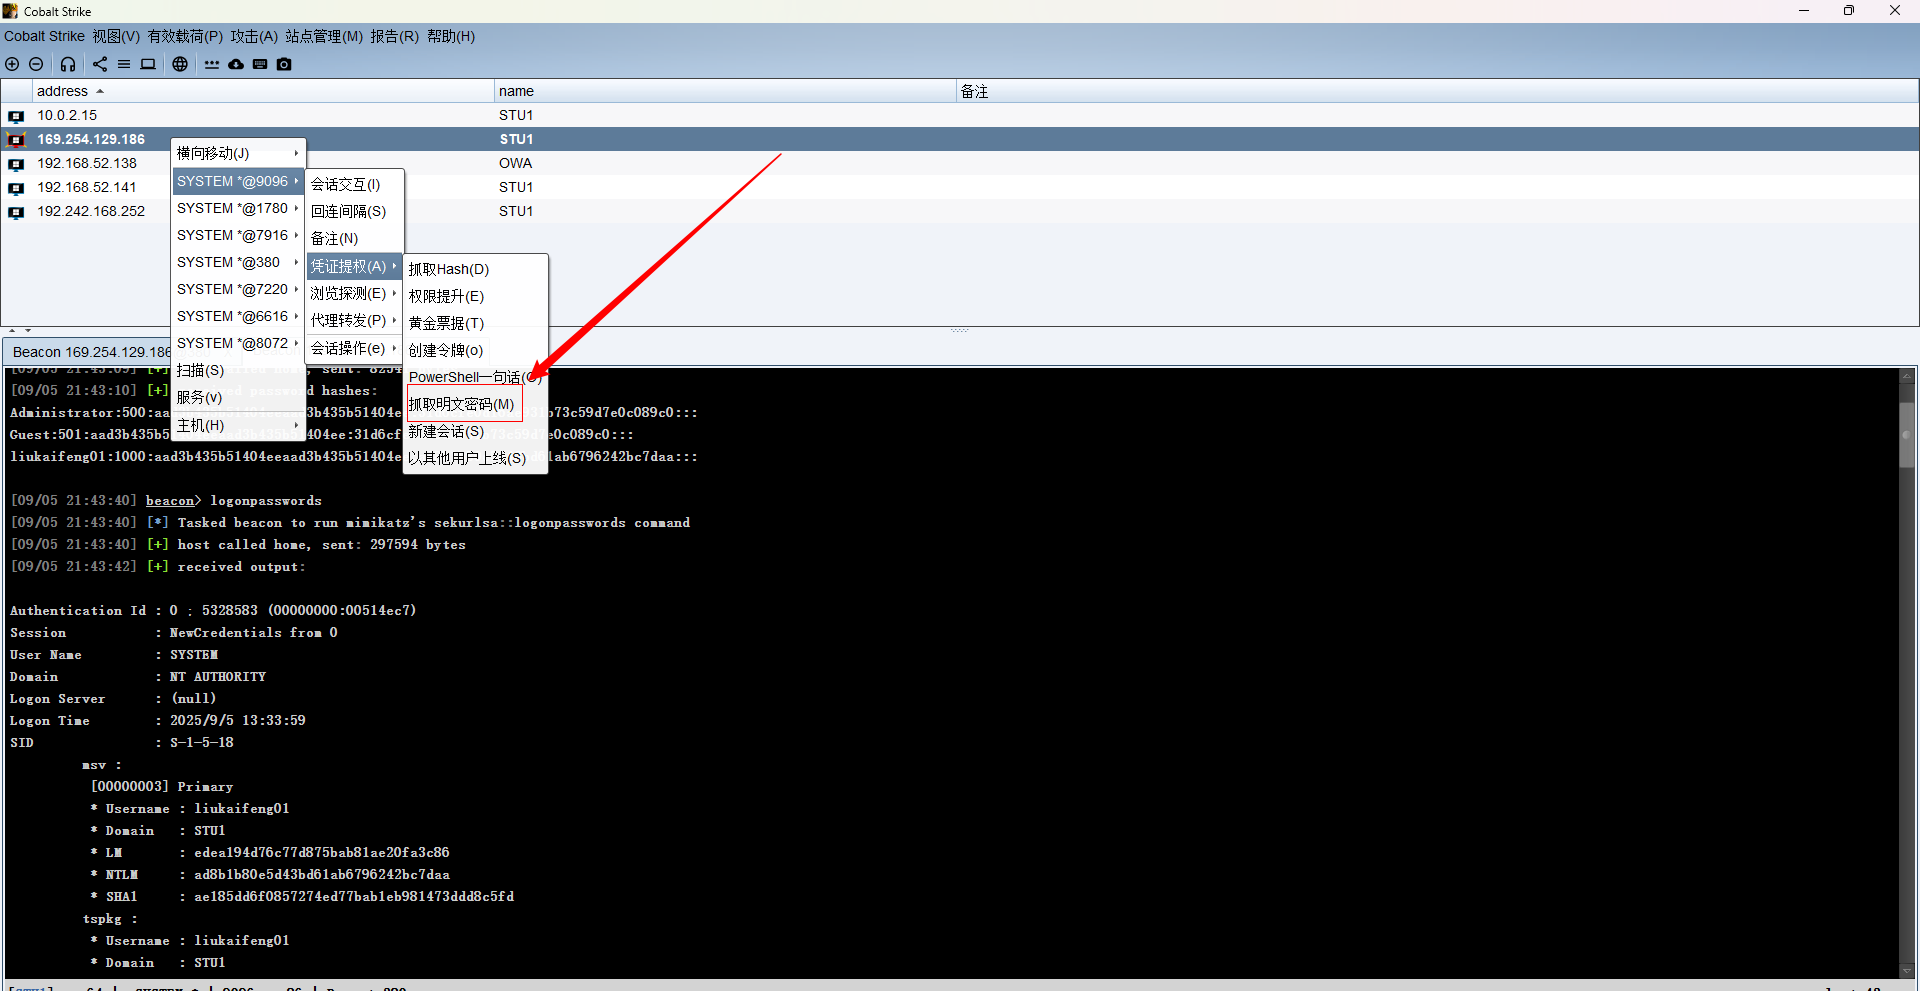The image size is (1920, 991).
Task: Select 扫描(S) in the context menu
Action: coord(238,370)
